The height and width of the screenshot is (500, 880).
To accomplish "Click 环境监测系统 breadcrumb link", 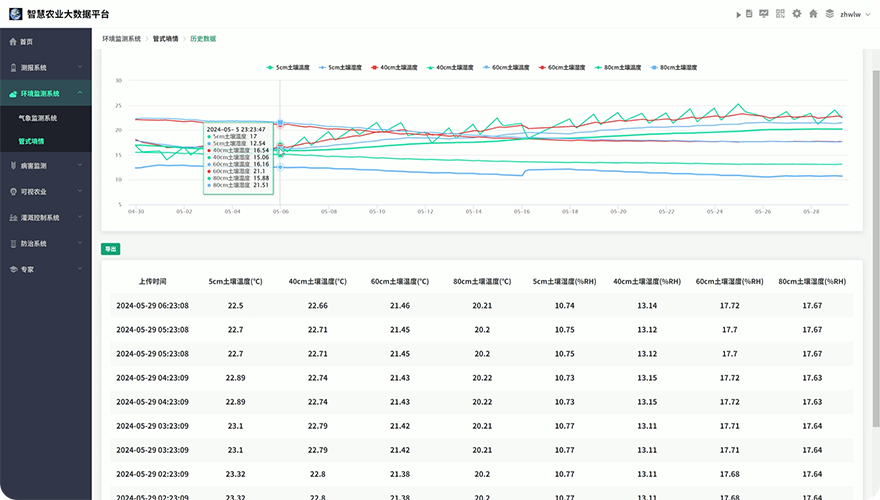I will tap(121, 39).
